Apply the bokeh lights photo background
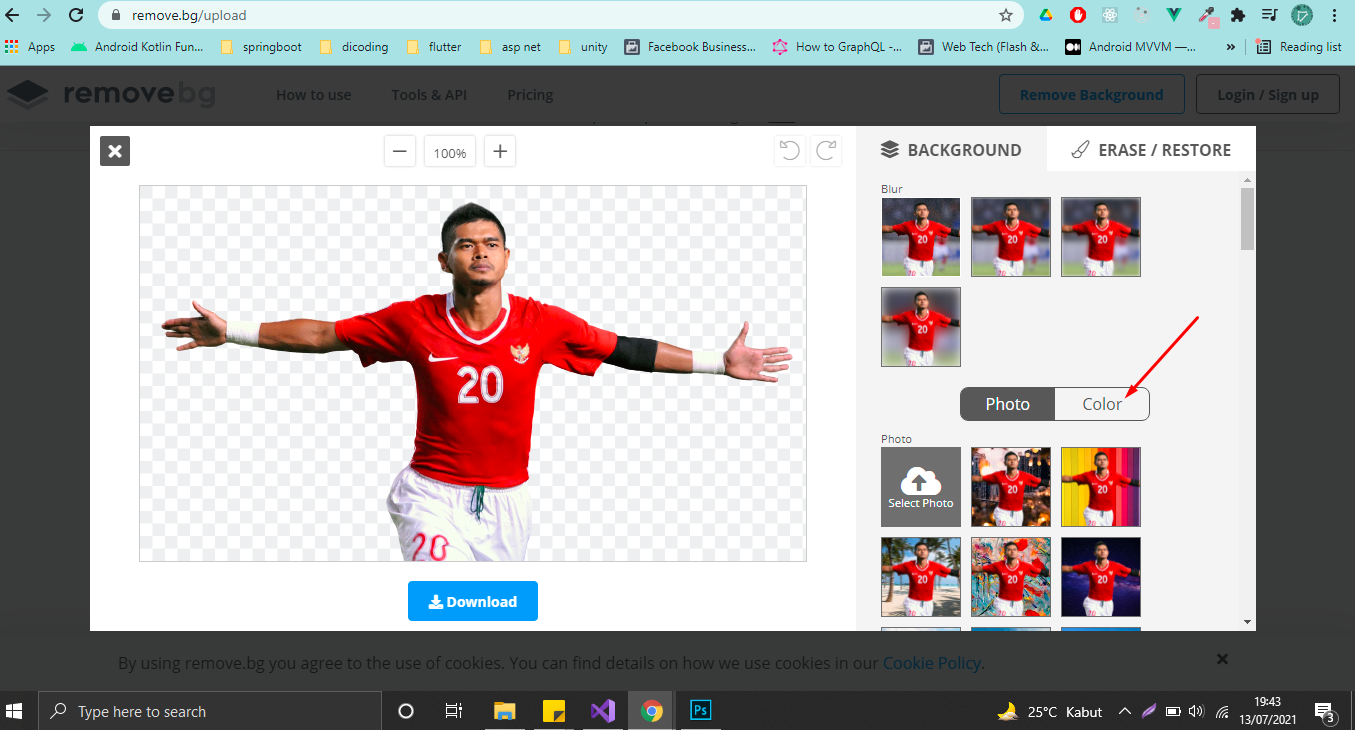 pos(1011,487)
